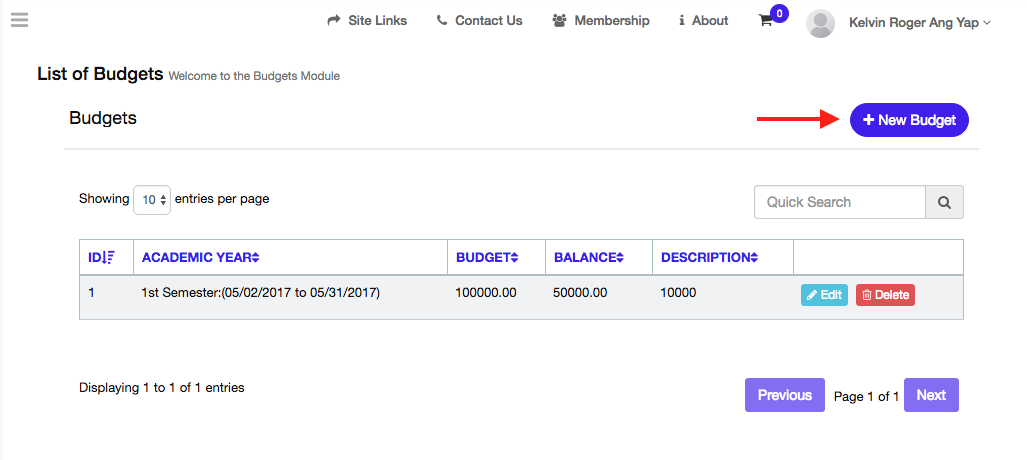The width and height of the screenshot is (1027, 460).
Task: Click the Membership group icon
Action: [x=560, y=21]
